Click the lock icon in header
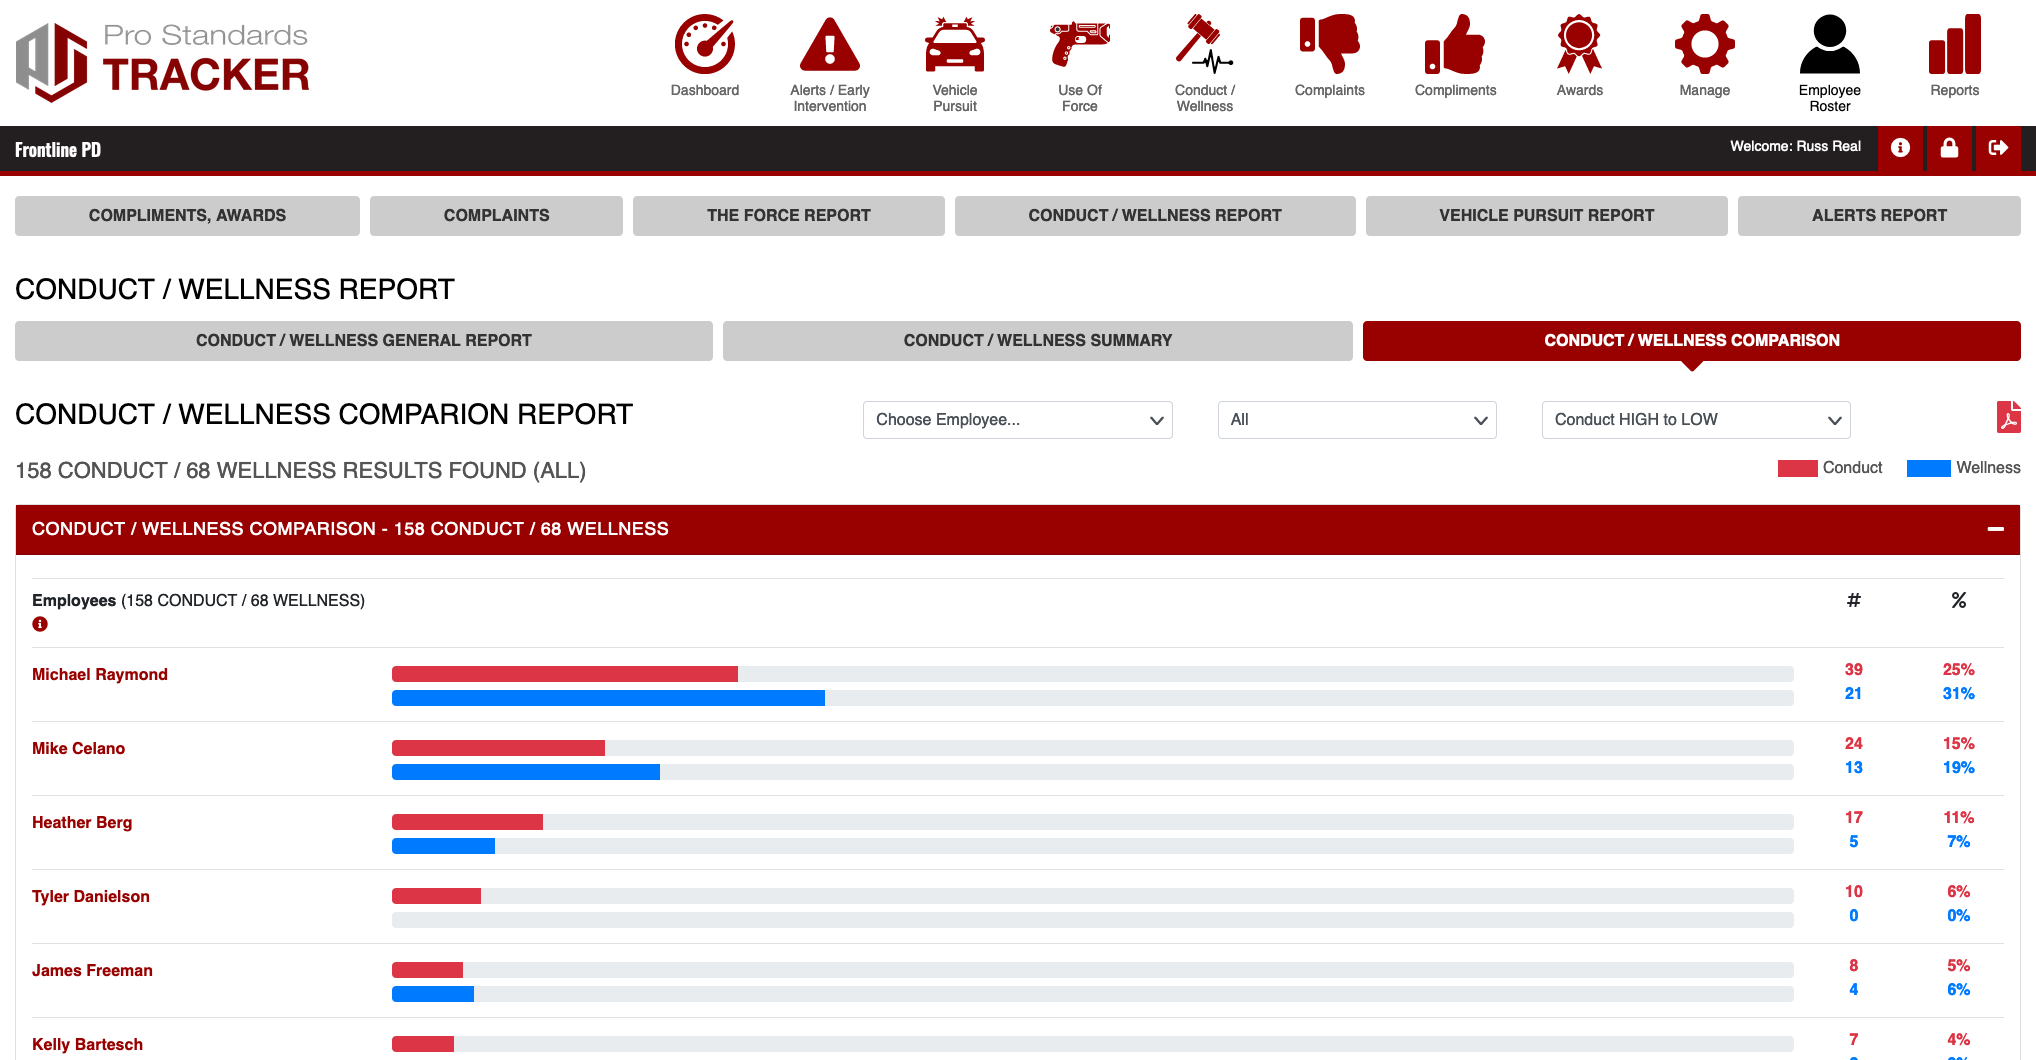Image resolution: width=2036 pixels, height=1060 pixels. 1949,148
